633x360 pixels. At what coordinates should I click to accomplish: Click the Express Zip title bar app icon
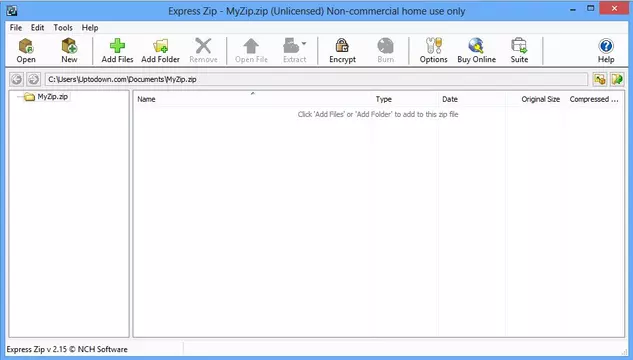pos(12,10)
